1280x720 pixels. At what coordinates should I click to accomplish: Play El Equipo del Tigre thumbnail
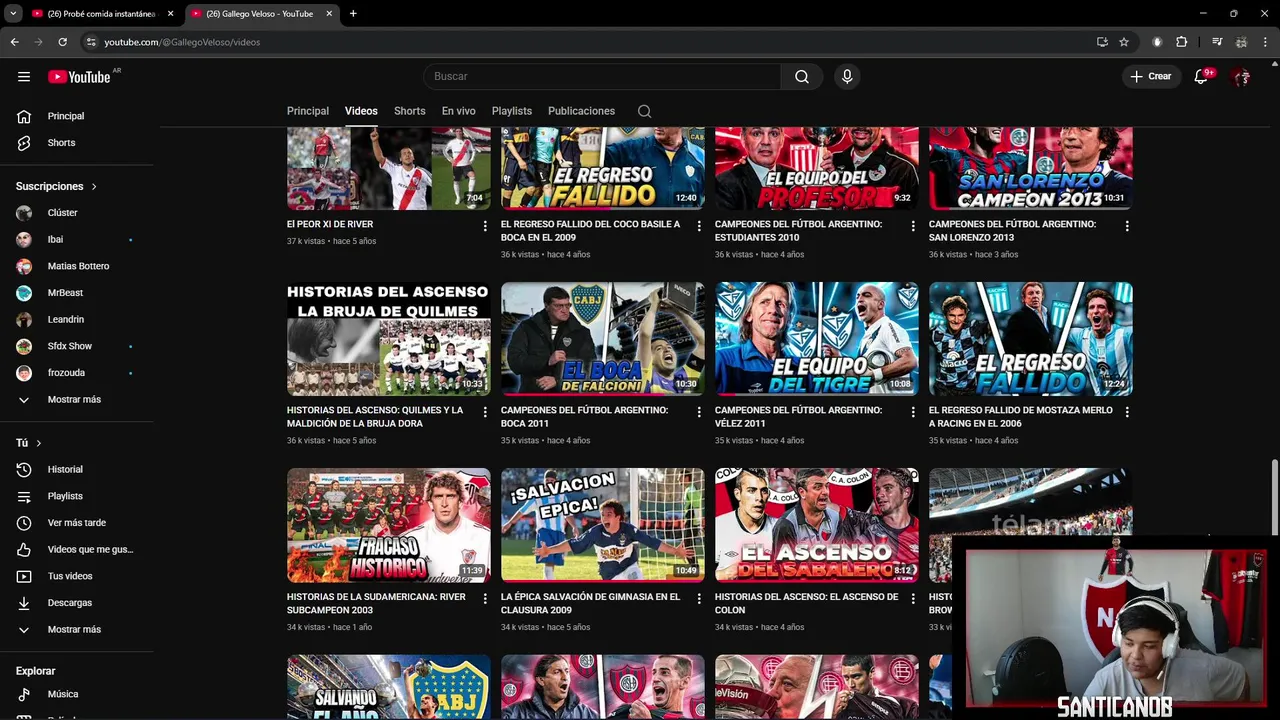(817, 339)
